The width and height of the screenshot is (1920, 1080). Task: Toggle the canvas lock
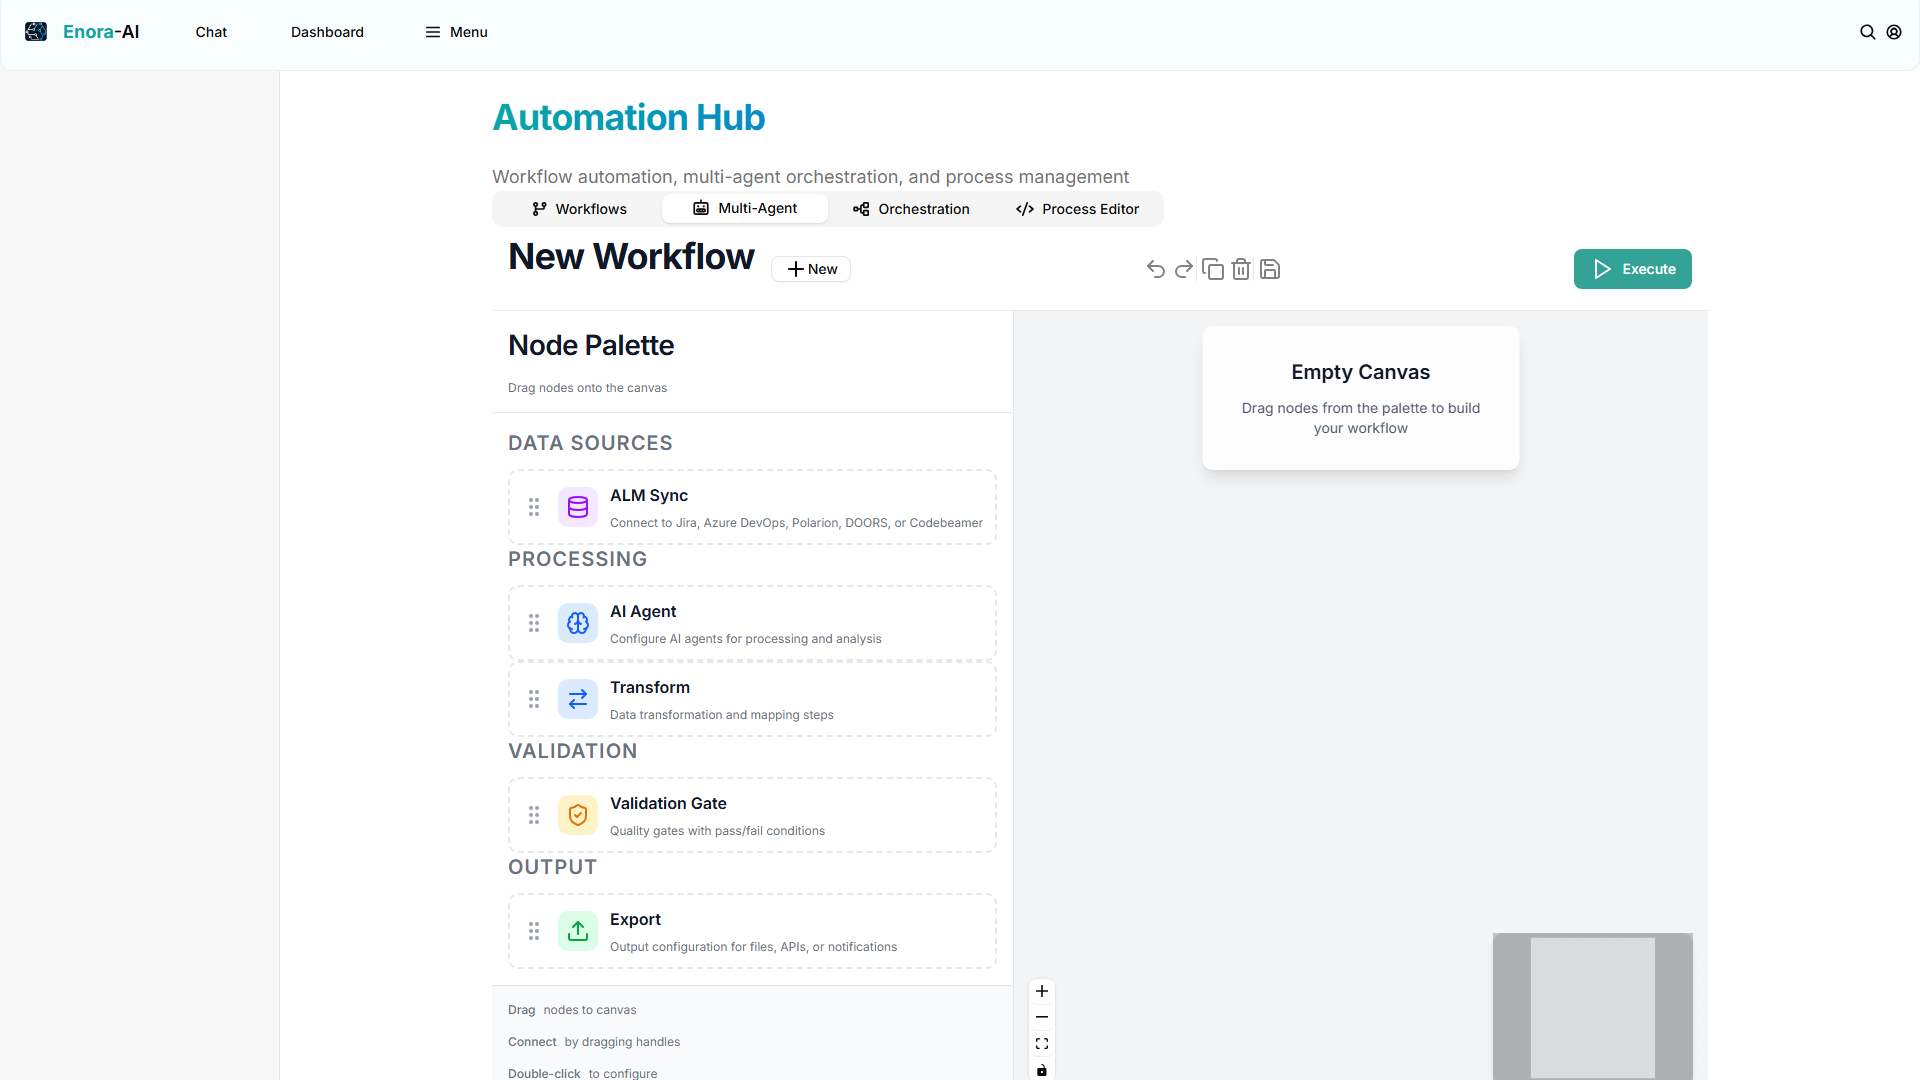click(x=1042, y=1069)
